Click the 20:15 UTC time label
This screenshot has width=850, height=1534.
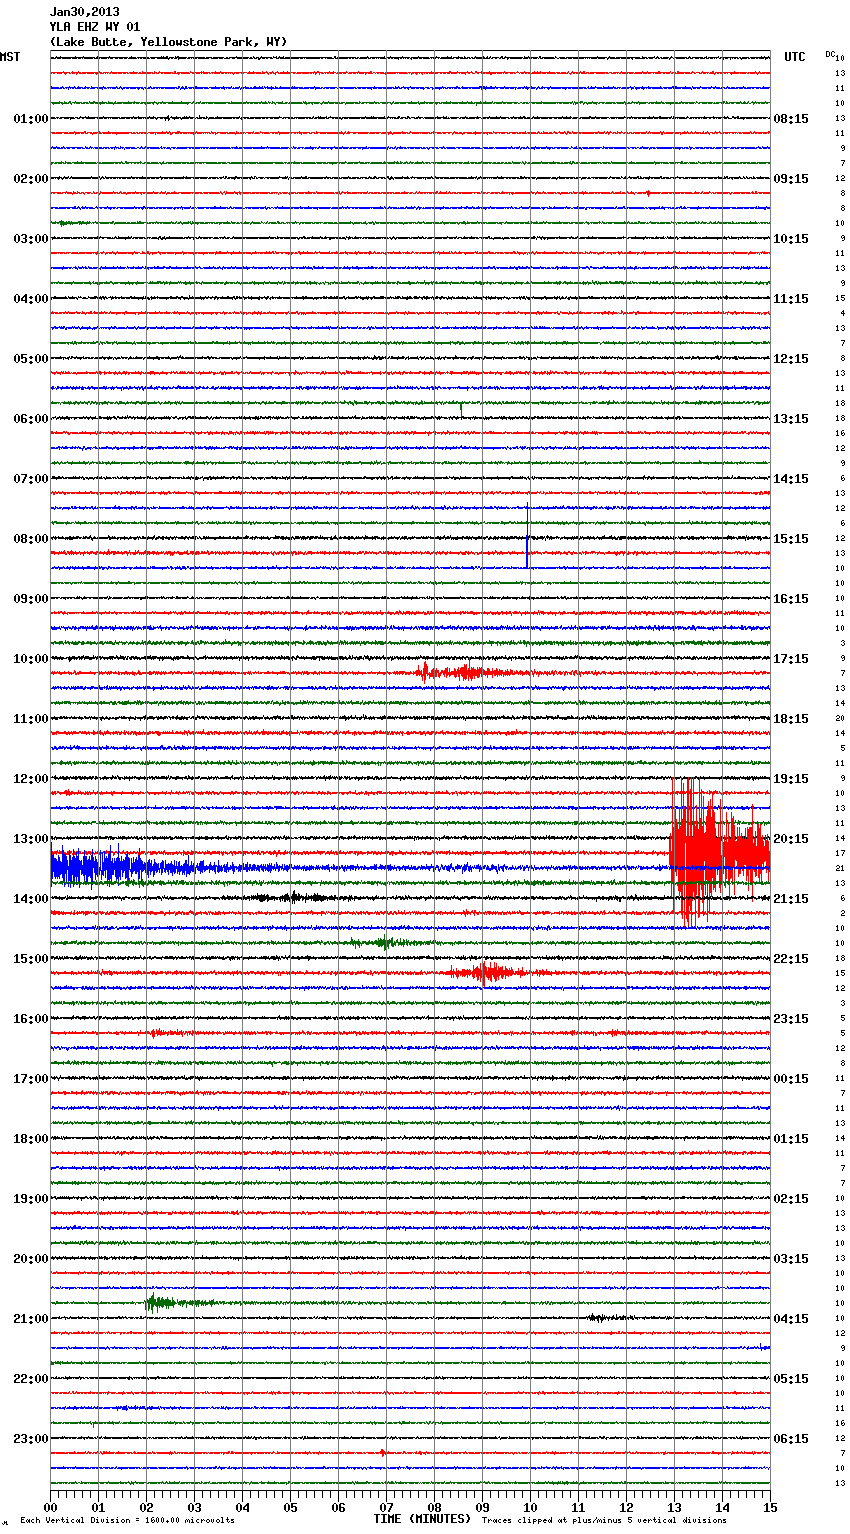point(791,839)
